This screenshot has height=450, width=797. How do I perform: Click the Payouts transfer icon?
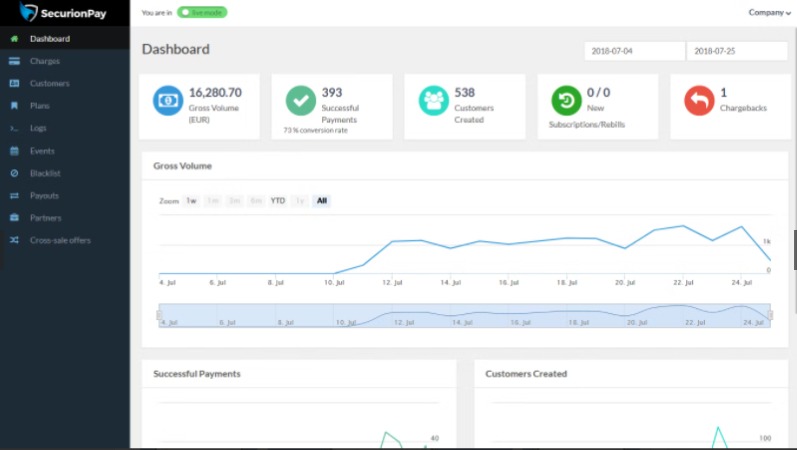tap(14, 196)
